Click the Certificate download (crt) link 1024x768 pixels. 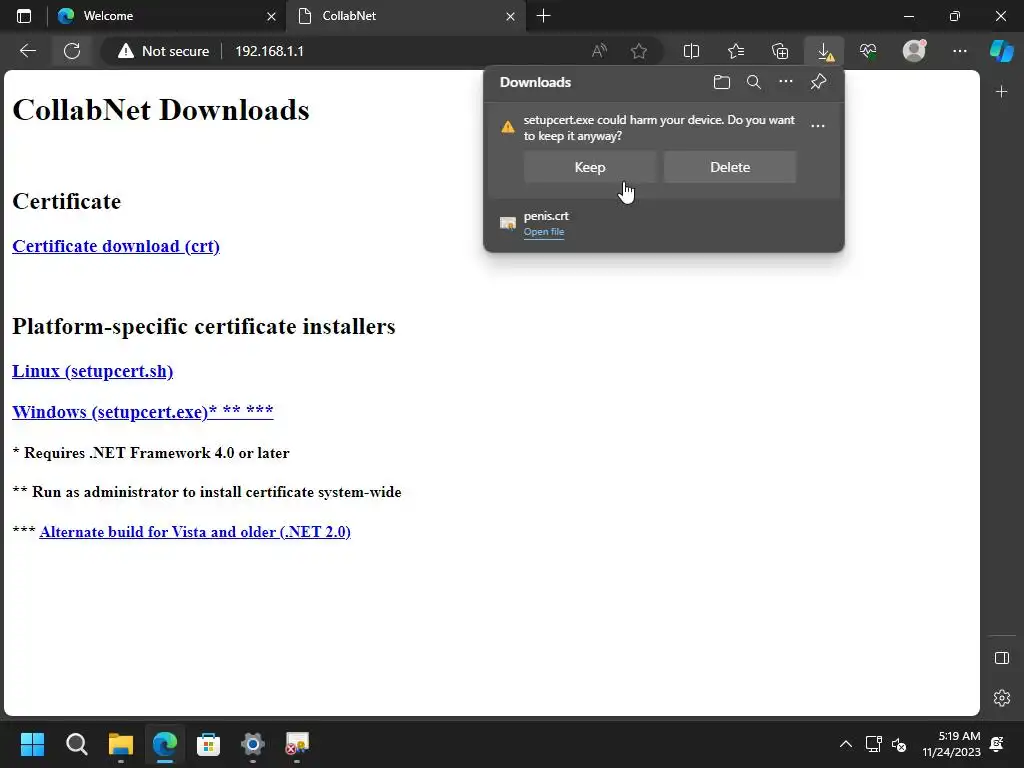coord(116,246)
